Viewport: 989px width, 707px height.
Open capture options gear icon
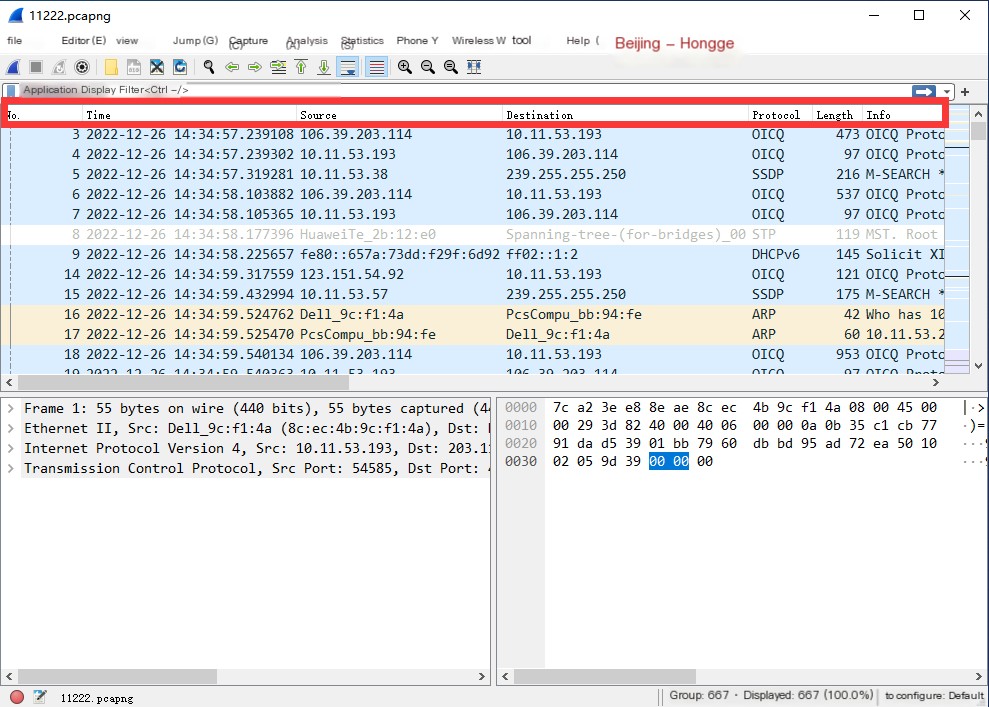[82, 67]
